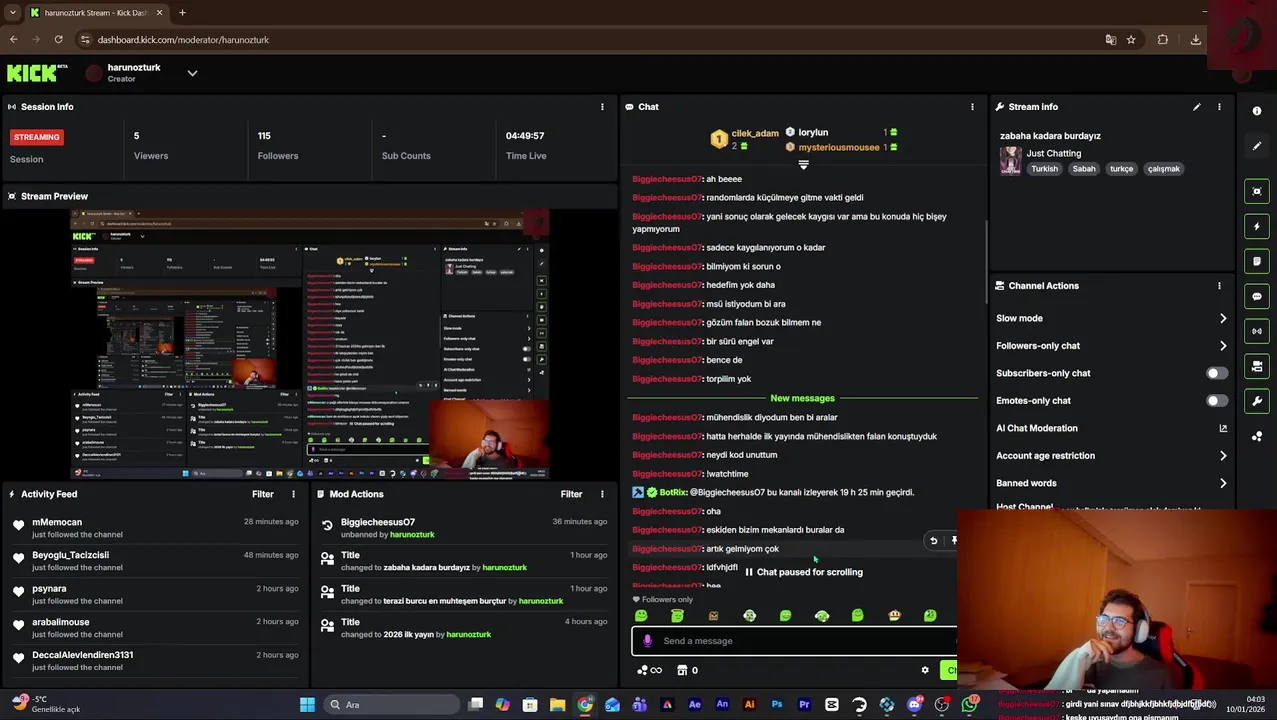Image resolution: width=1277 pixels, height=720 pixels.
Task: Click the reply arrow on hovered chat message
Action: (x=934, y=541)
